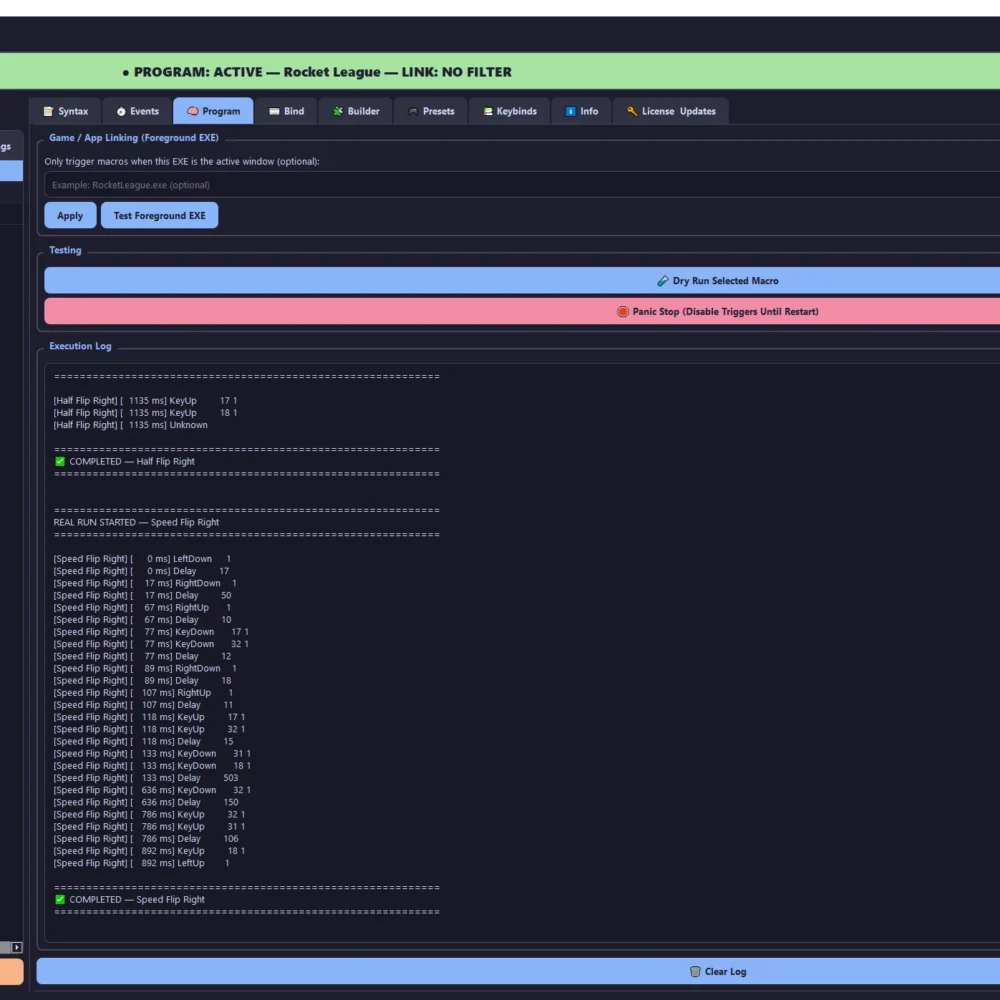Open the License Updates tab
Screen dimensions: 1000x1000
click(670, 111)
